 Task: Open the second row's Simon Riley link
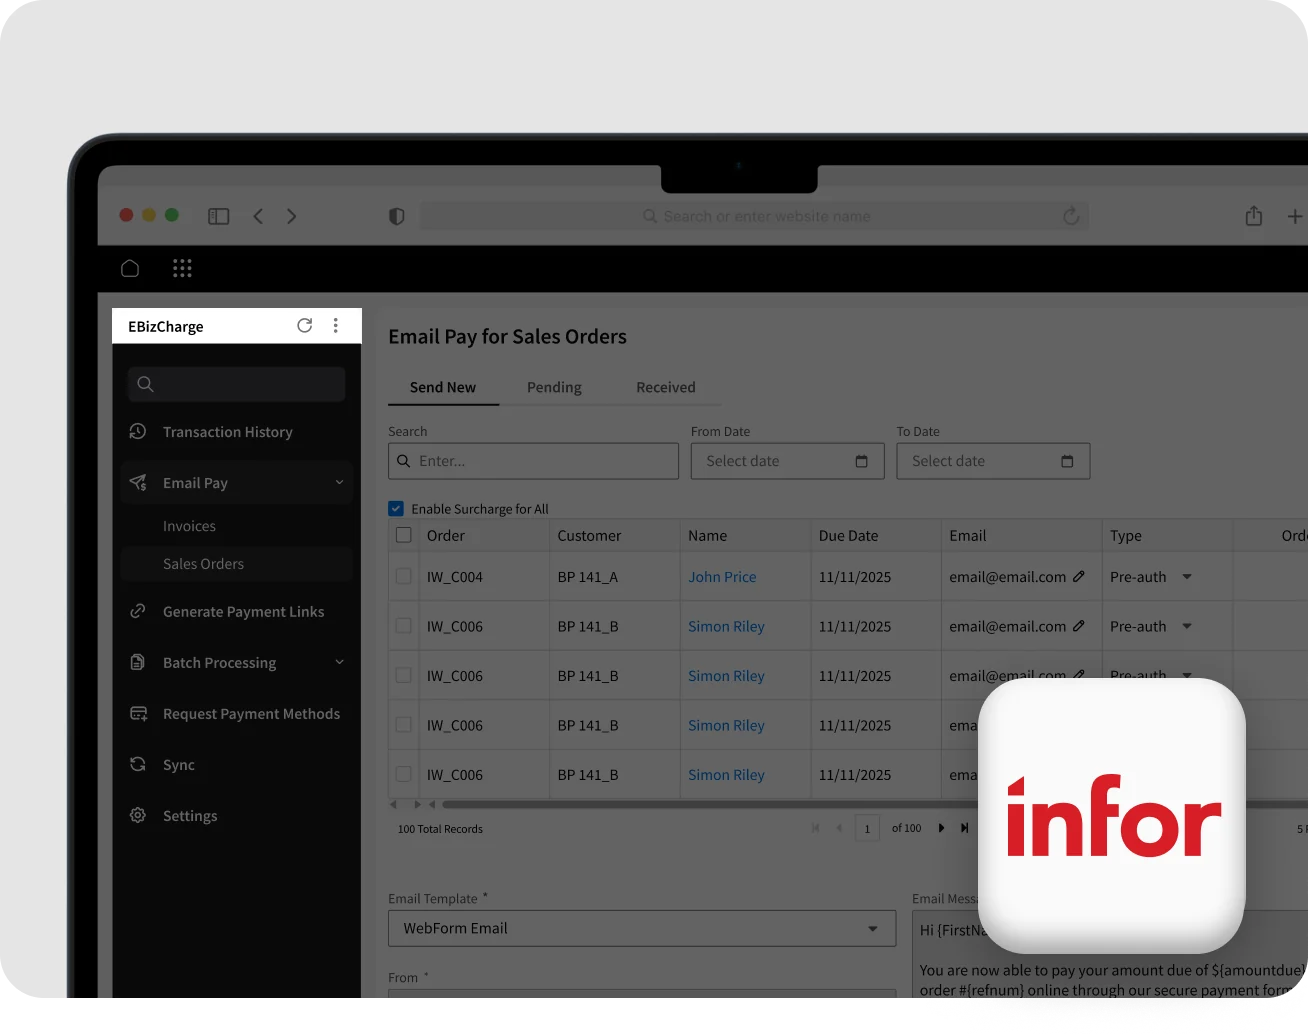[726, 626]
